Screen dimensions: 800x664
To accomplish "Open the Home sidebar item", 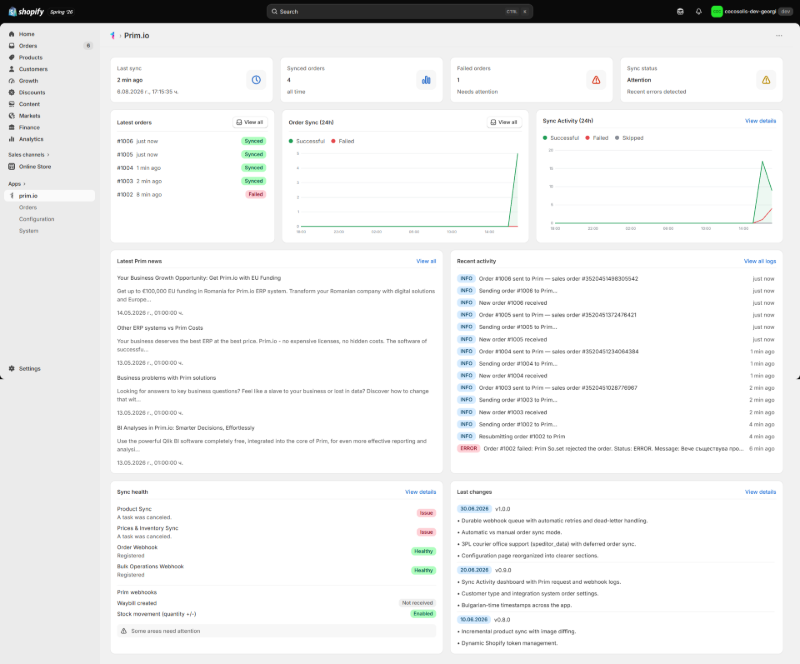I will tap(27, 34).
